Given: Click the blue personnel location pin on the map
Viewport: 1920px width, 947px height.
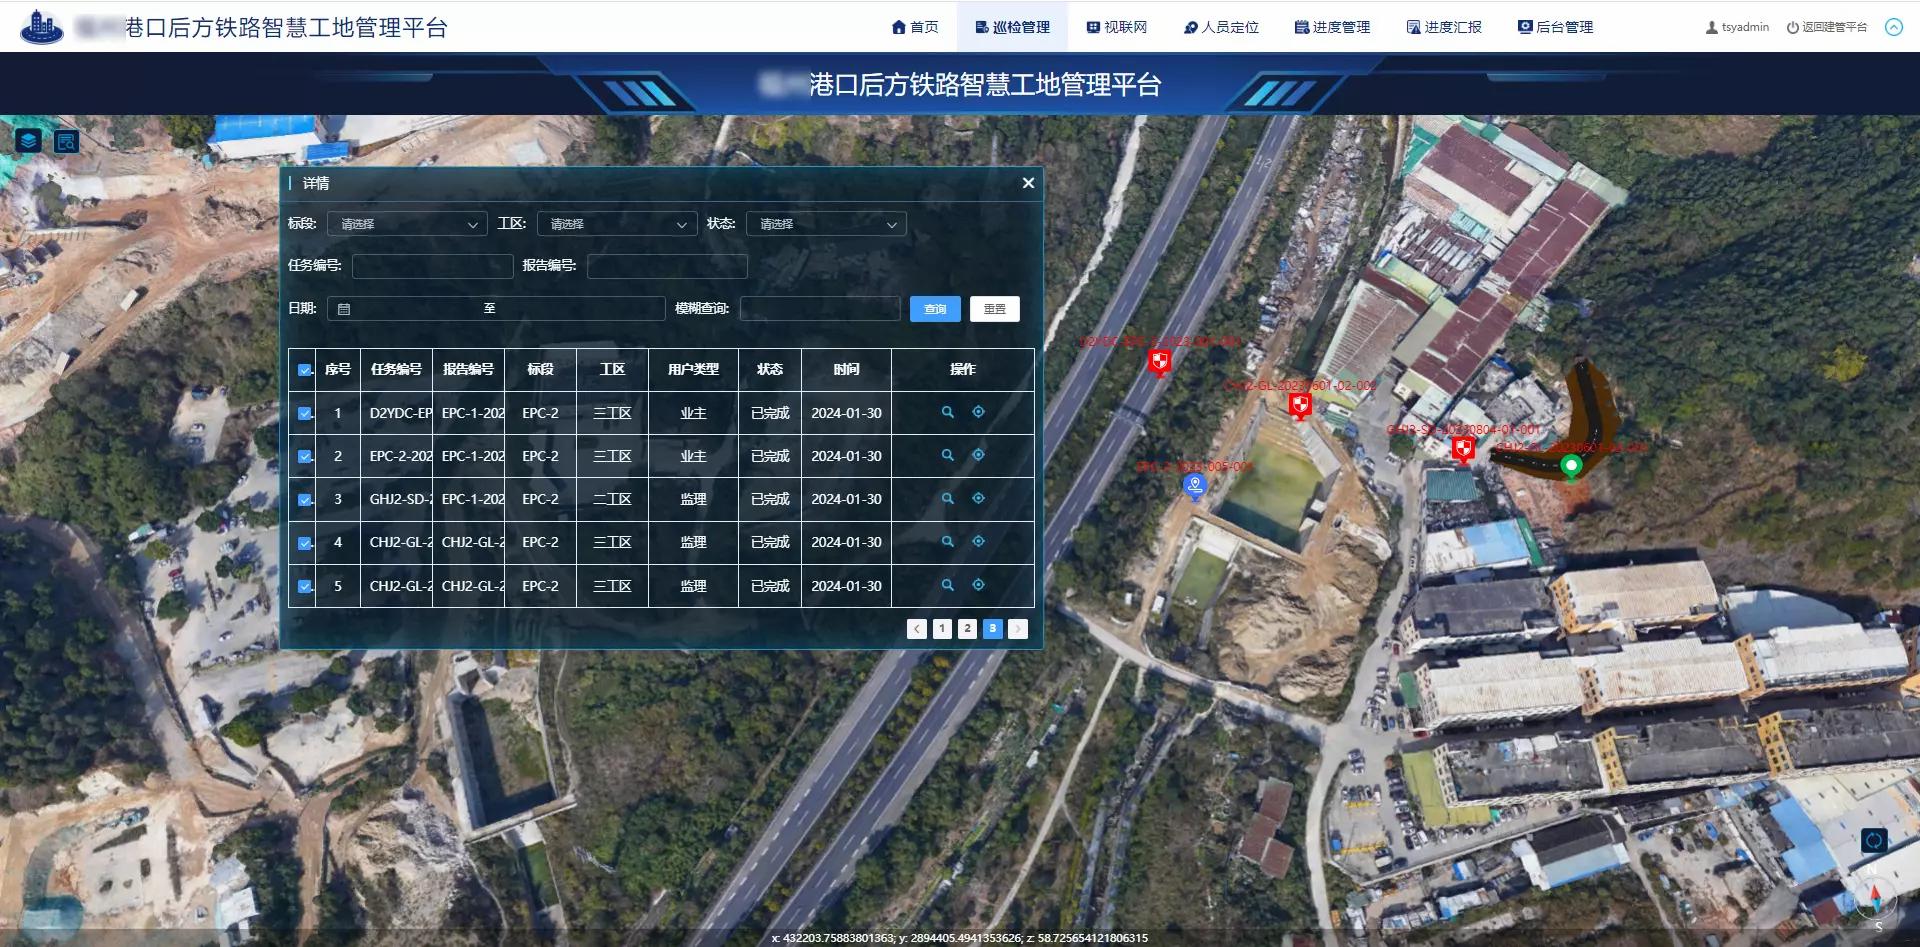Looking at the screenshot, I should pos(1193,485).
